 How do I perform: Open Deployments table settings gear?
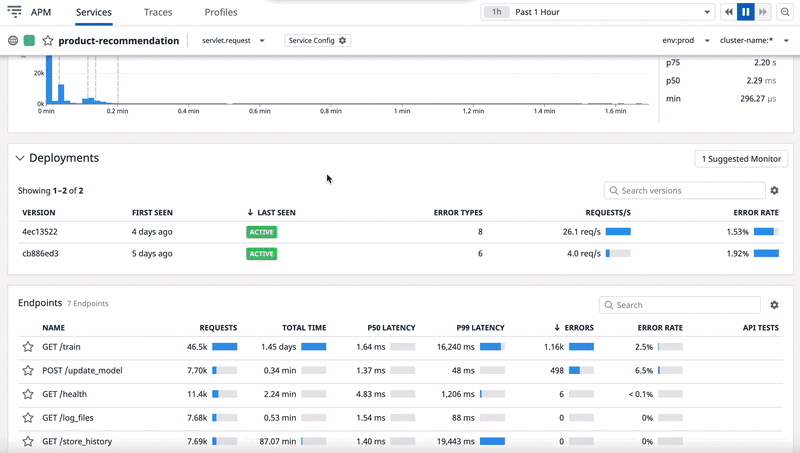click(x=774, y=191)
